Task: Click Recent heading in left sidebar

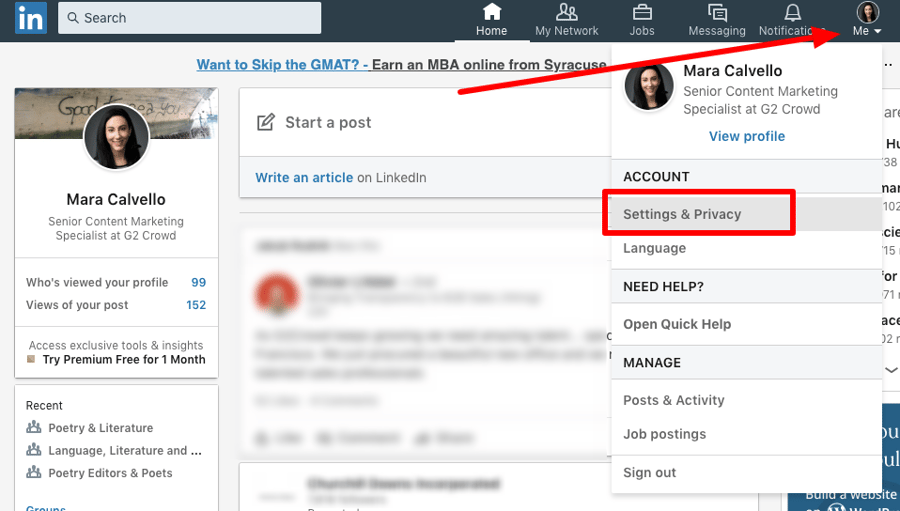Action: pos(44,405)
